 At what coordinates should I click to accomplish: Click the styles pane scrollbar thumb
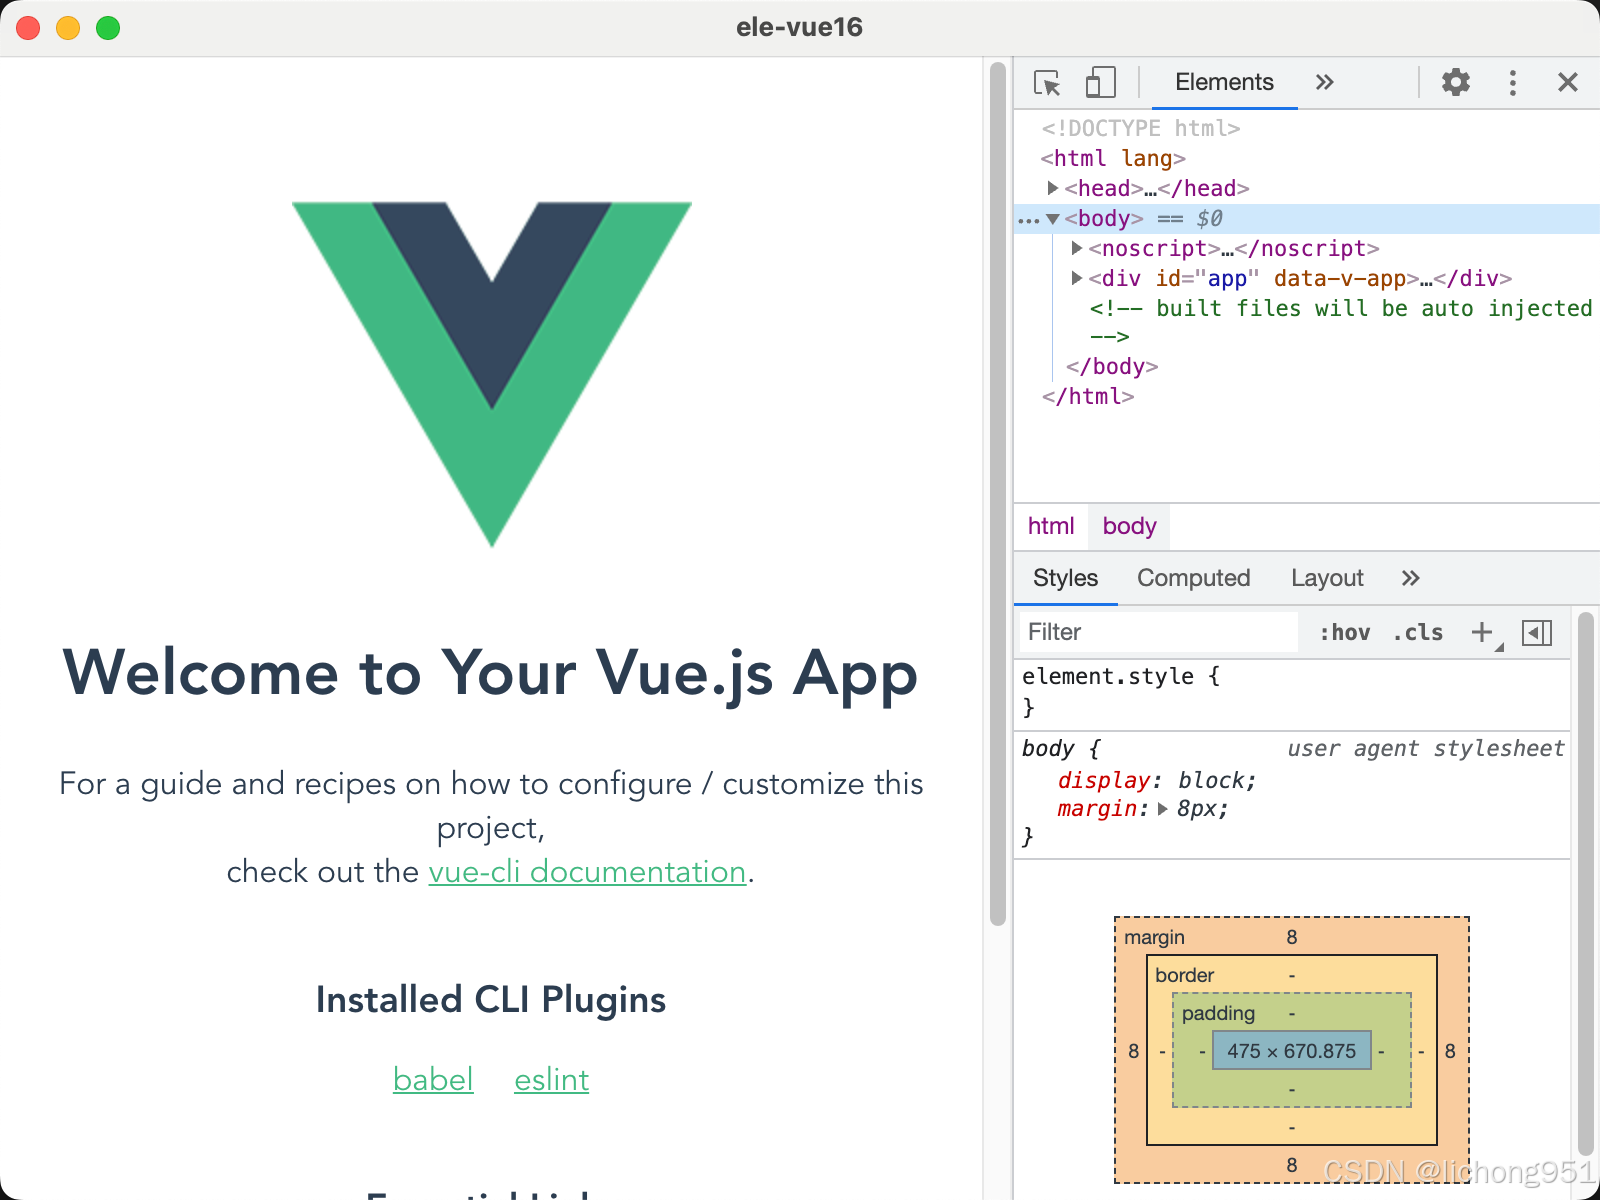(1585, 885)
